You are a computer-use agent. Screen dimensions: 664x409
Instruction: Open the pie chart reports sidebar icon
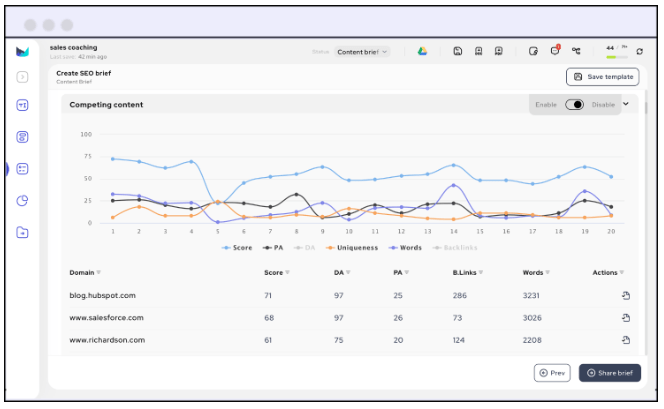point(22,200)
